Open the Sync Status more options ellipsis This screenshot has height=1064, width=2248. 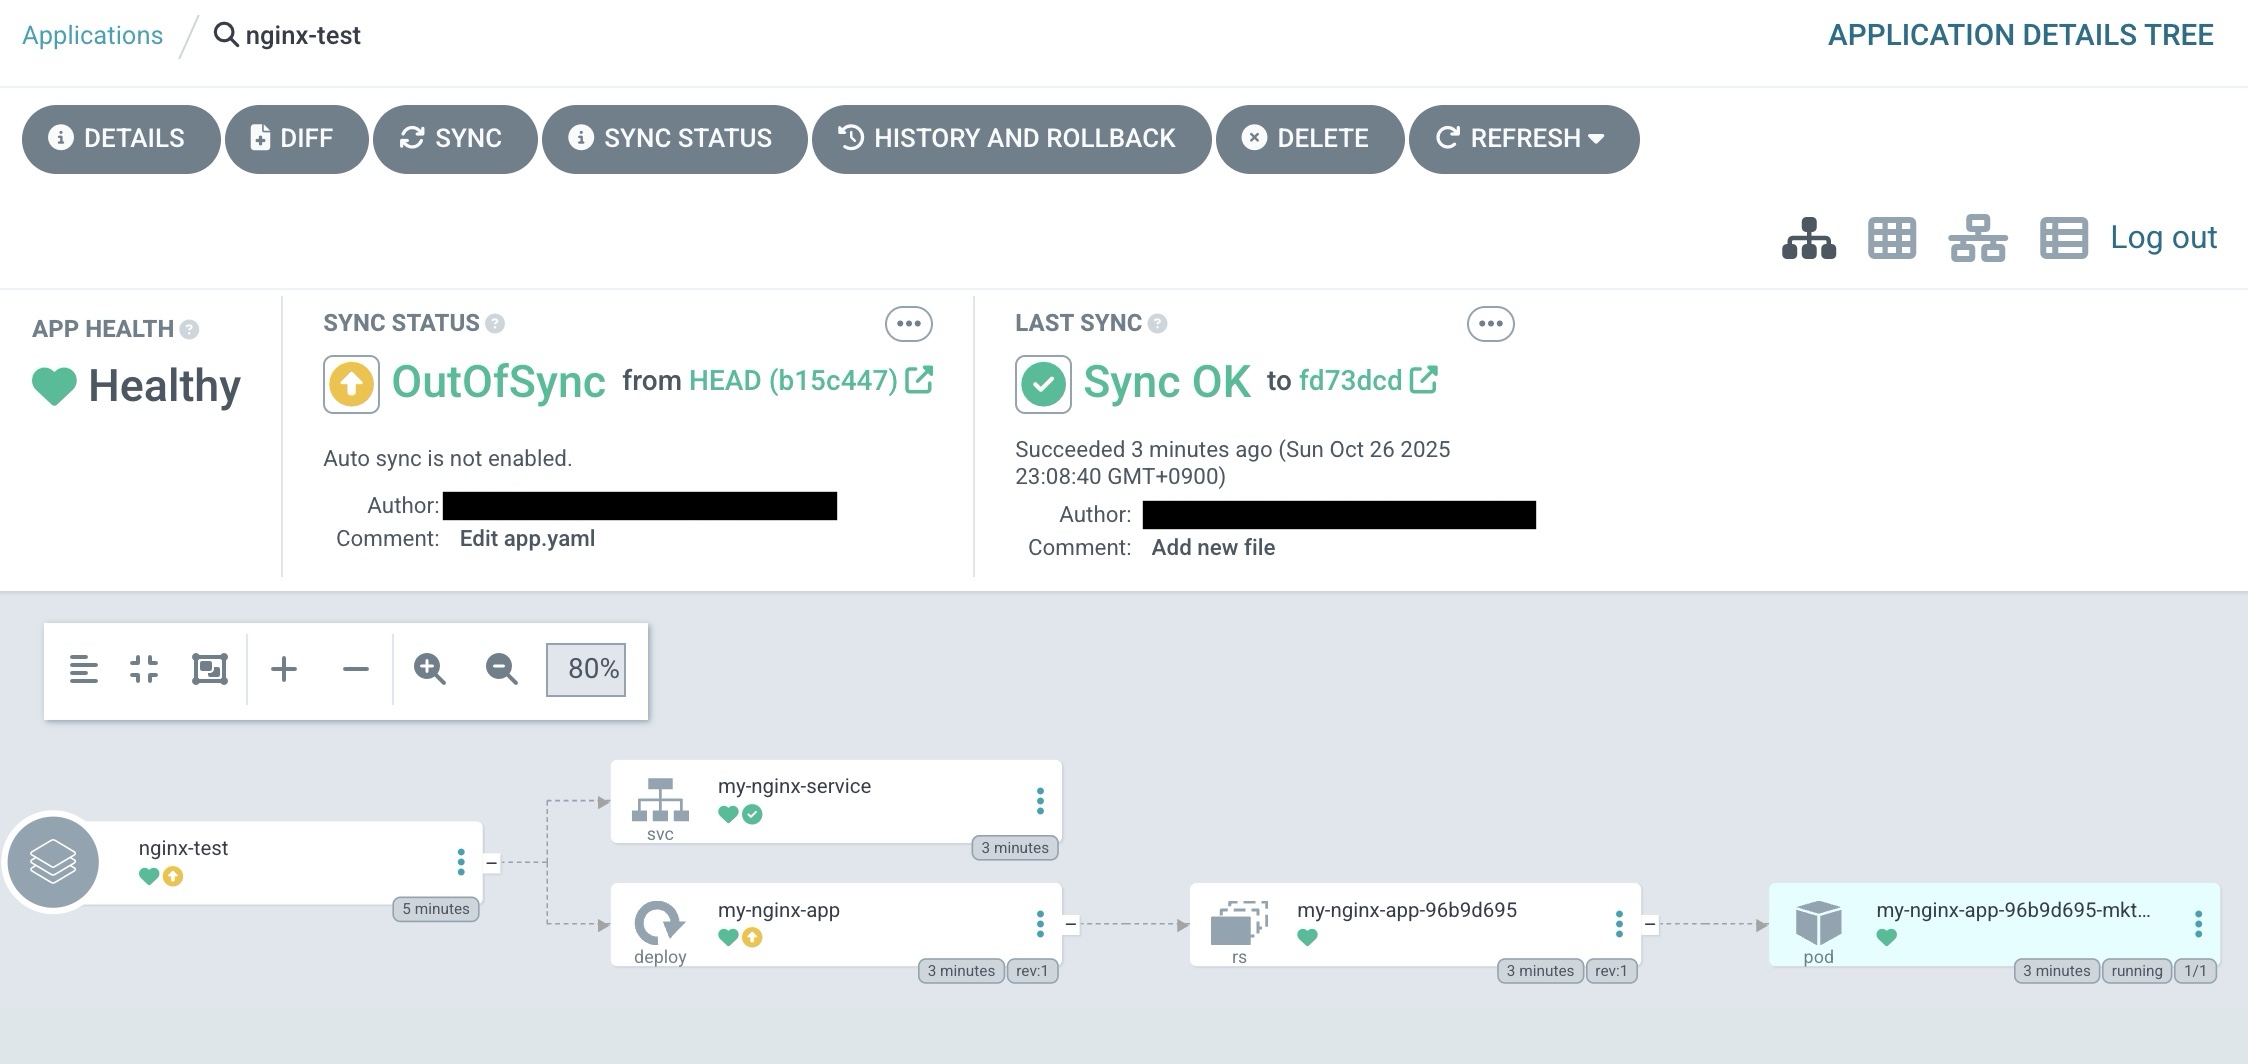tap(908, 324)
